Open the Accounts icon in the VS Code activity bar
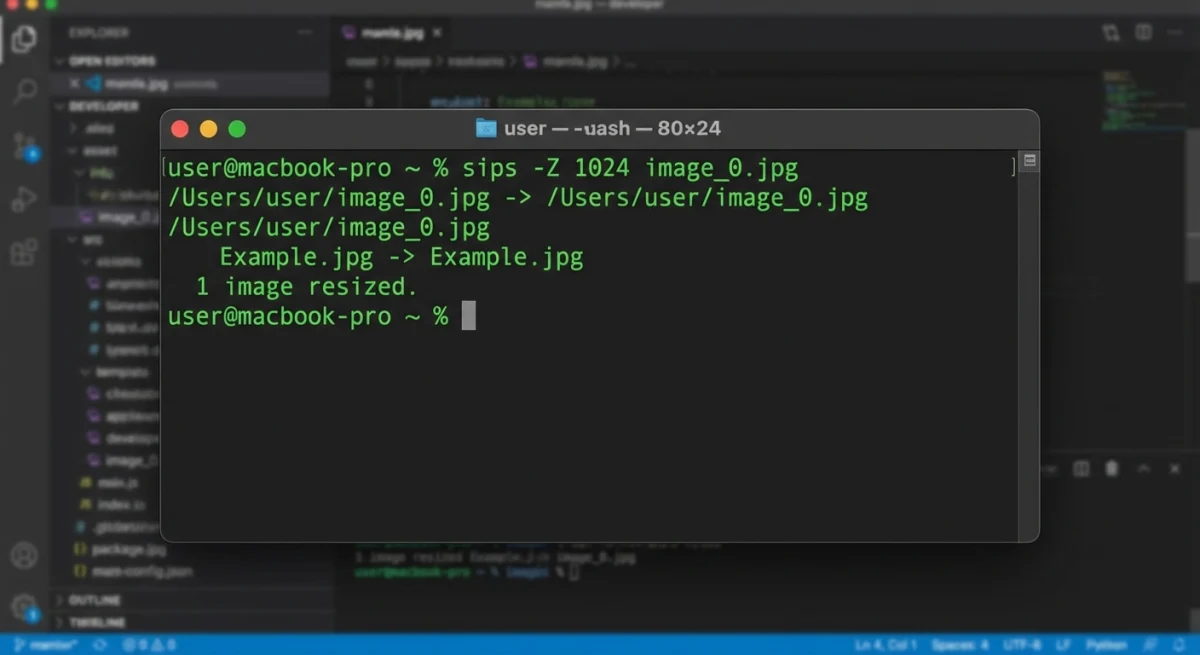 pyautogui.click(x=24, y=556)
